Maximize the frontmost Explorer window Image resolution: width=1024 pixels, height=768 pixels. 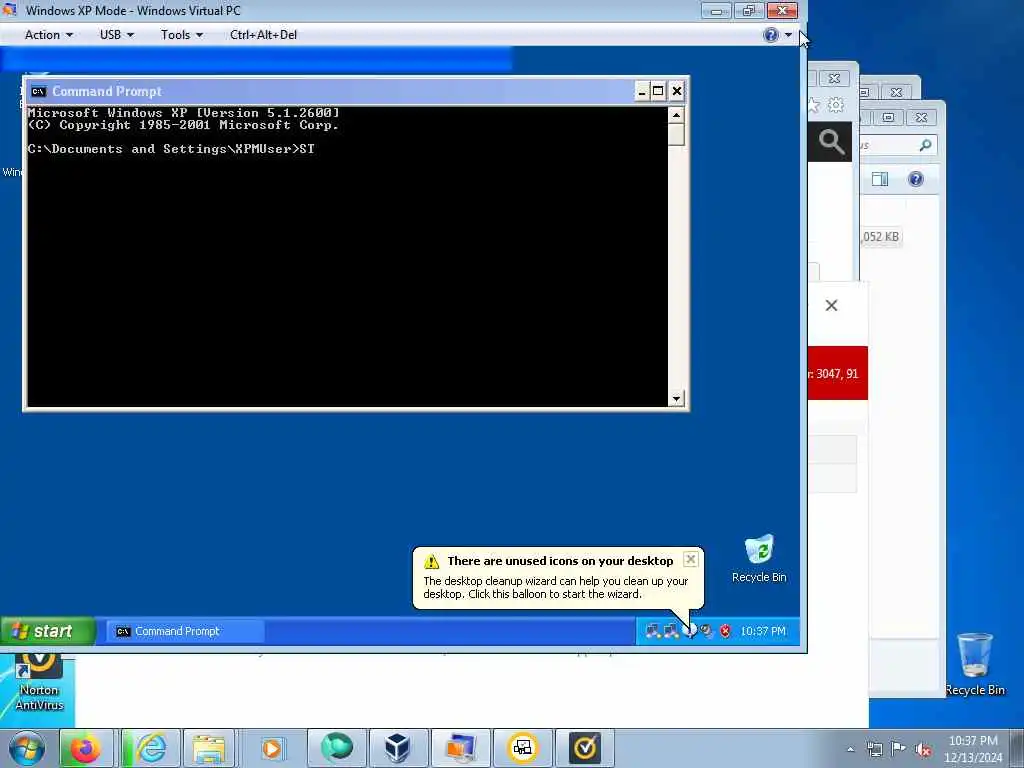click(x=888, y=118)
